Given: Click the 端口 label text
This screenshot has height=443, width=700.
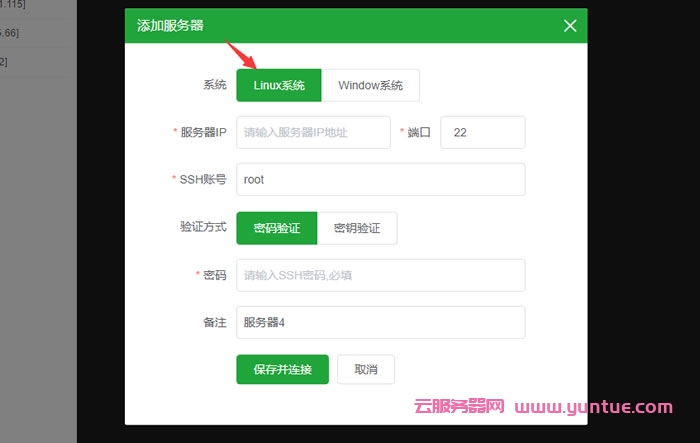Looking at the screenshot, I should [x=418, y=132].
